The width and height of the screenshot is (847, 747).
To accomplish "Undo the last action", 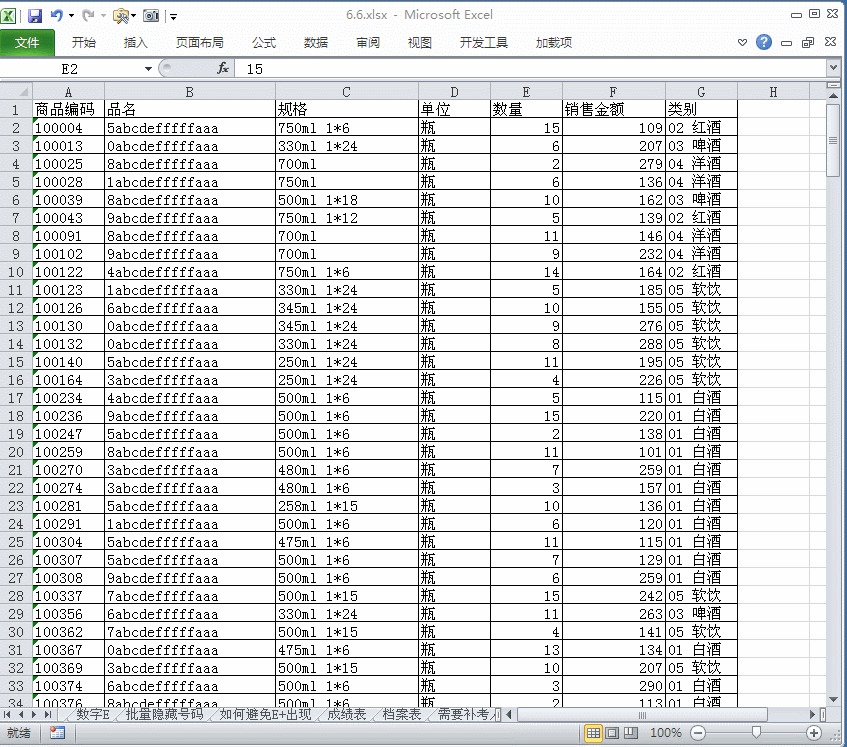I will (56, 16).
